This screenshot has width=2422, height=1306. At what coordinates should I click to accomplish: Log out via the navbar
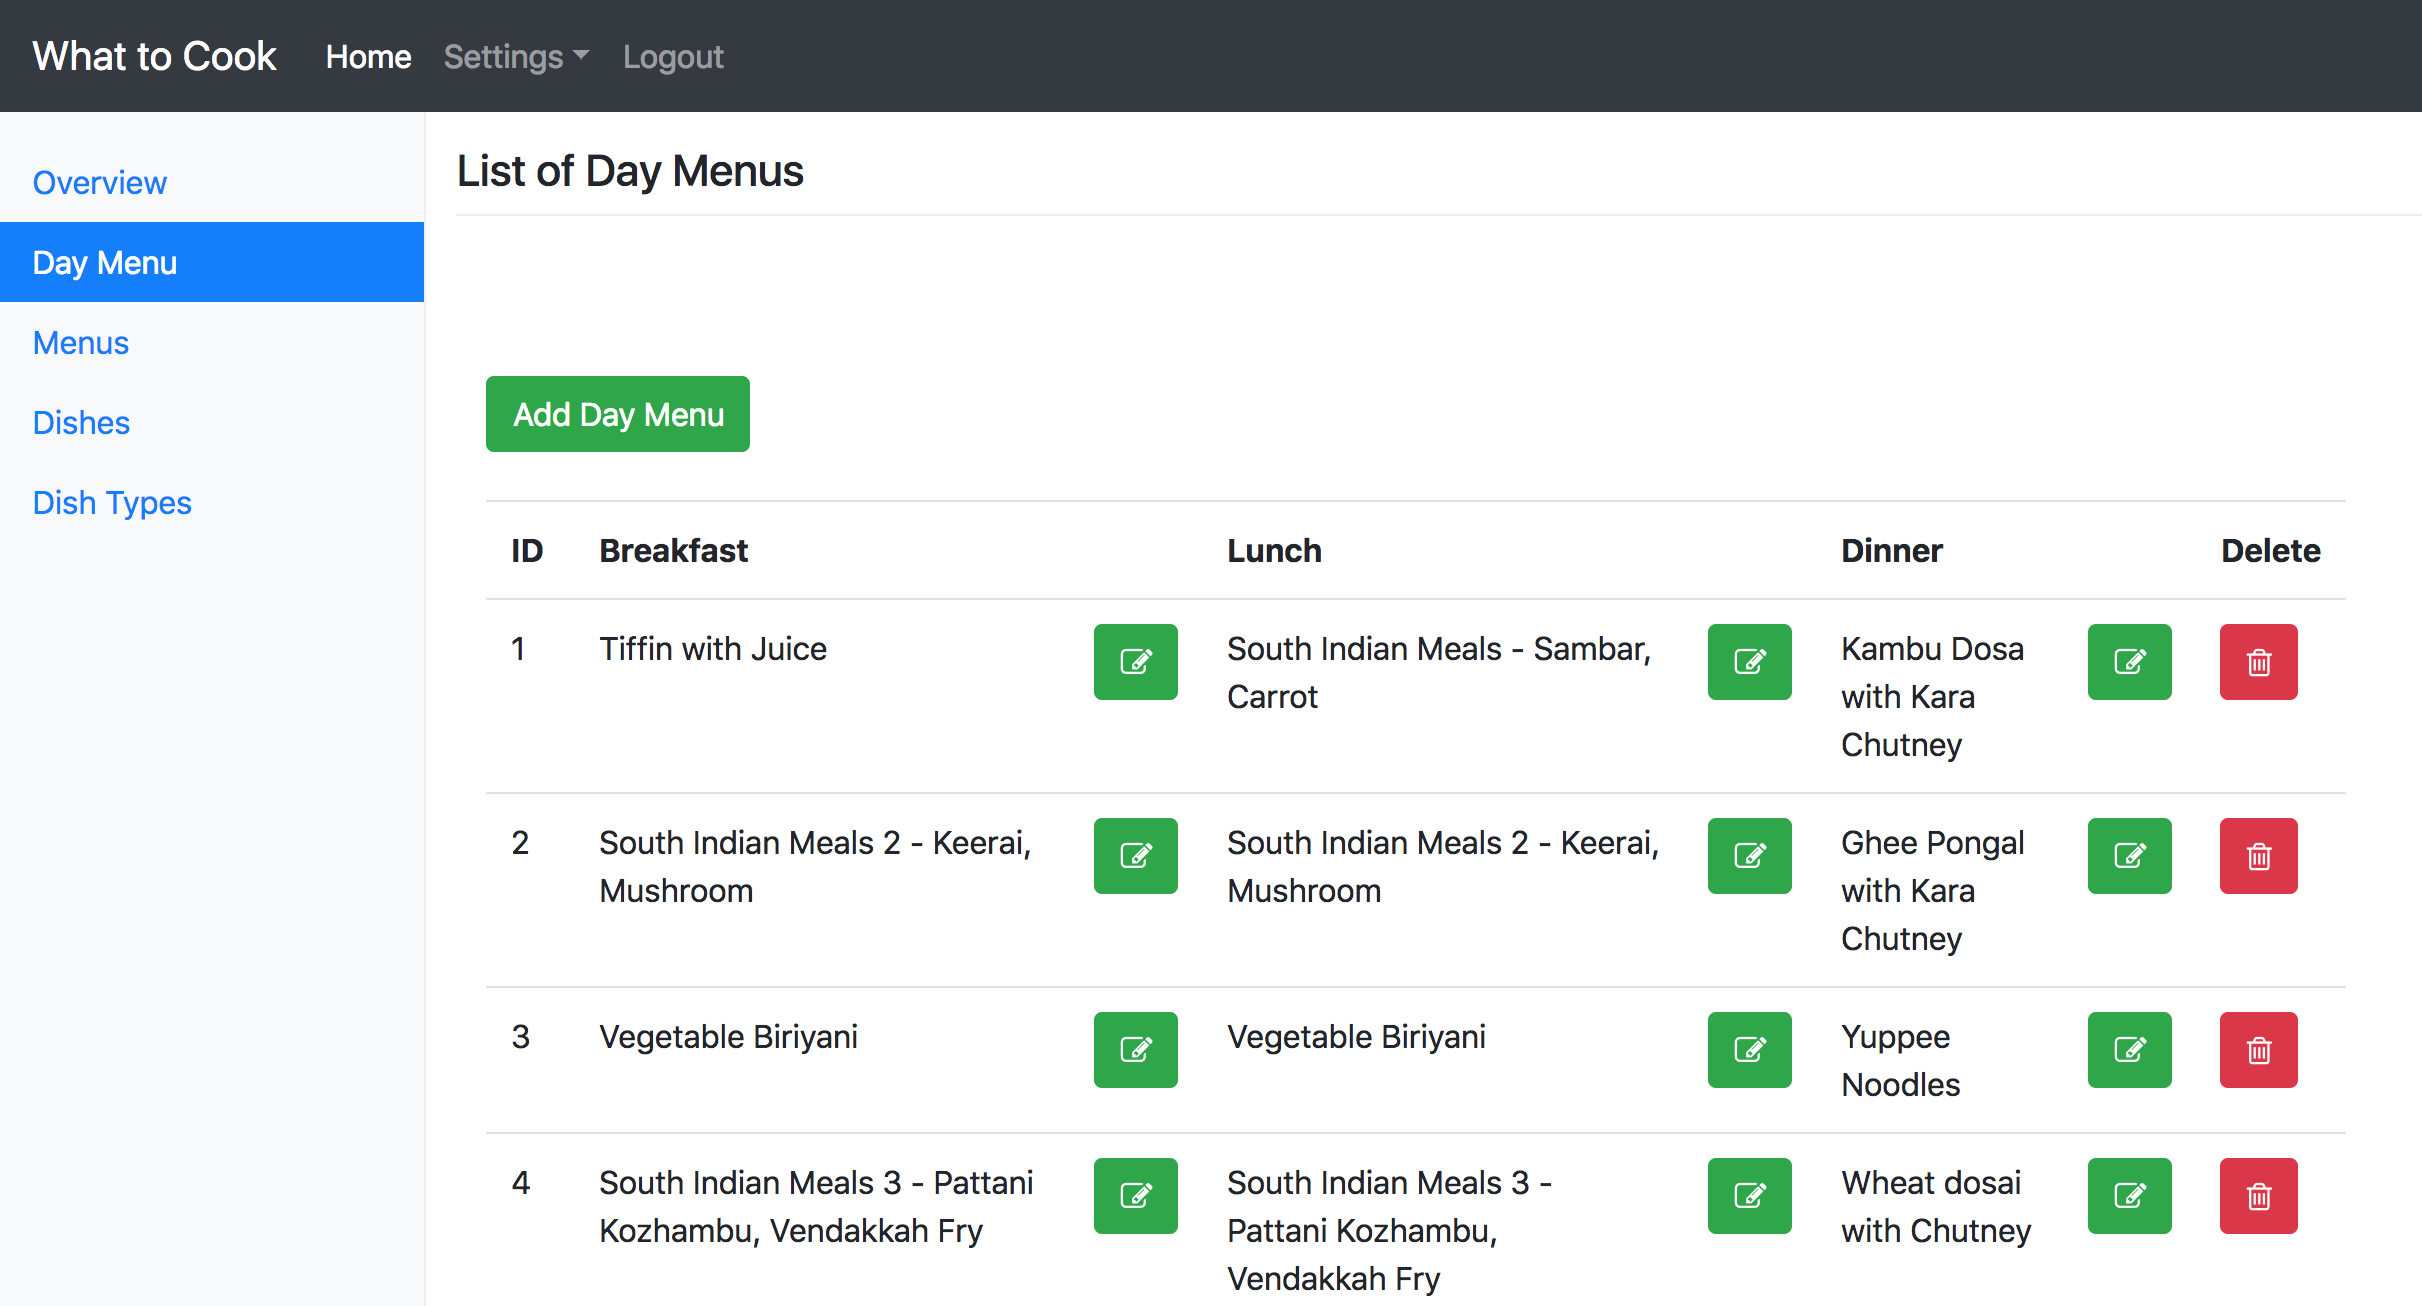pyautogui.click(x=673, y=57)
